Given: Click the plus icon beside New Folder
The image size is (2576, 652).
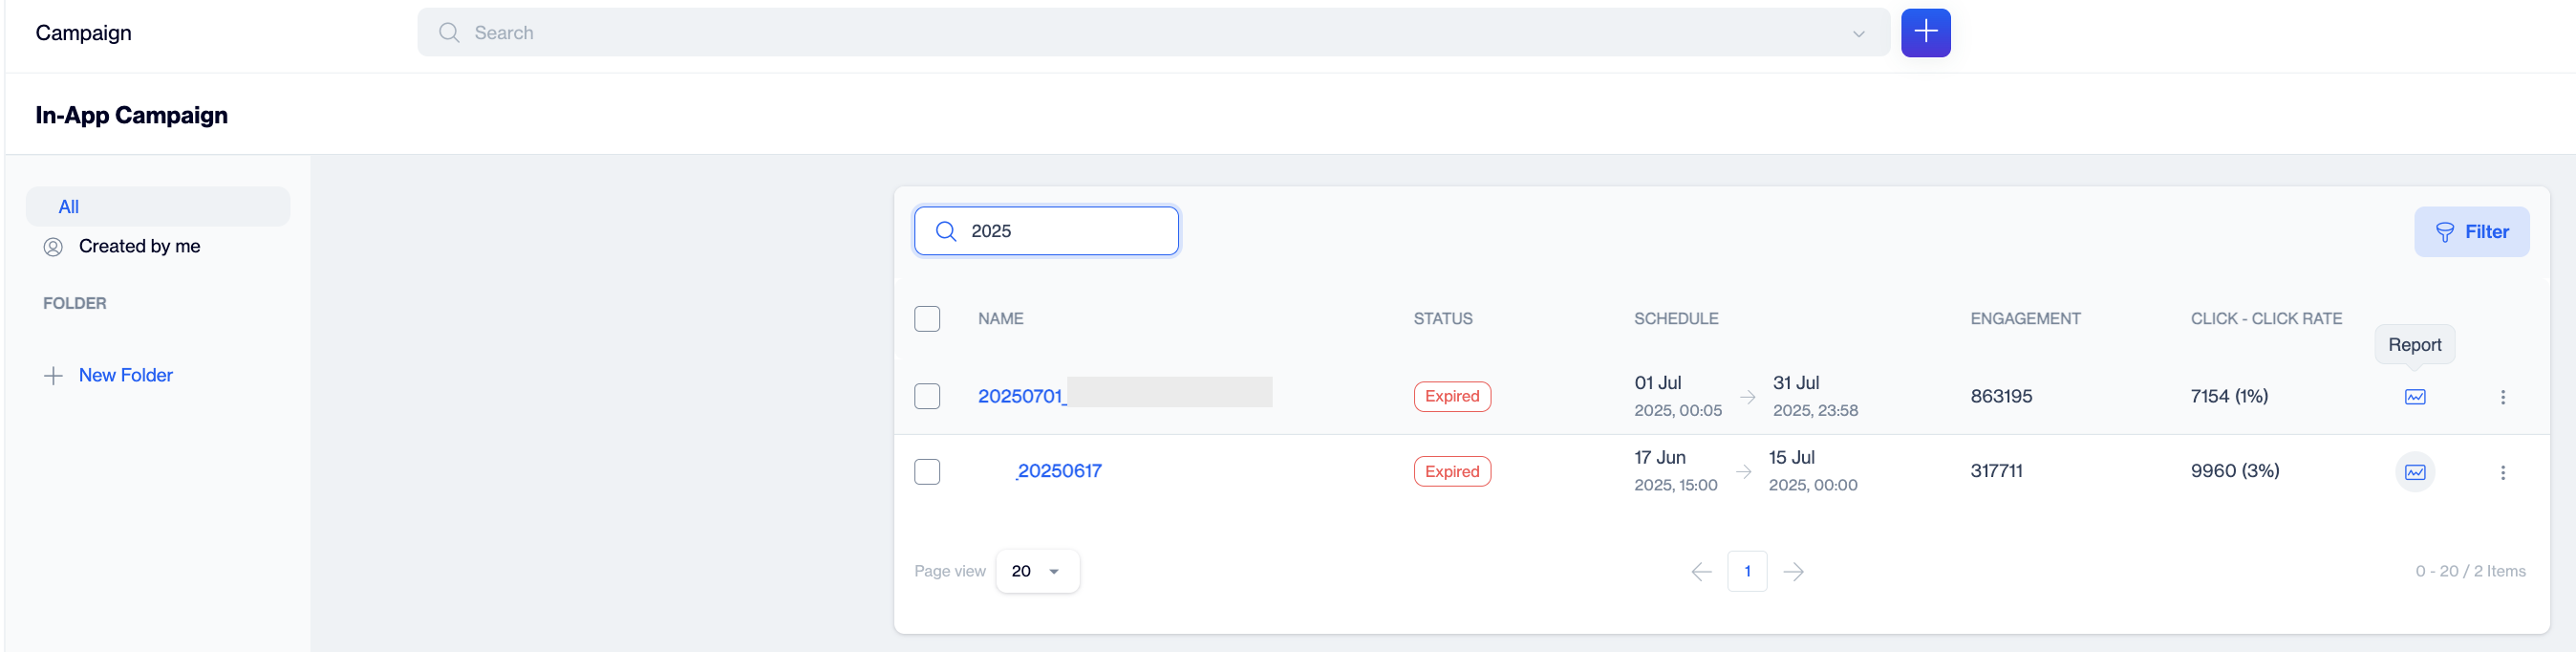Looking at the screenshot, I should coord(53,376).
